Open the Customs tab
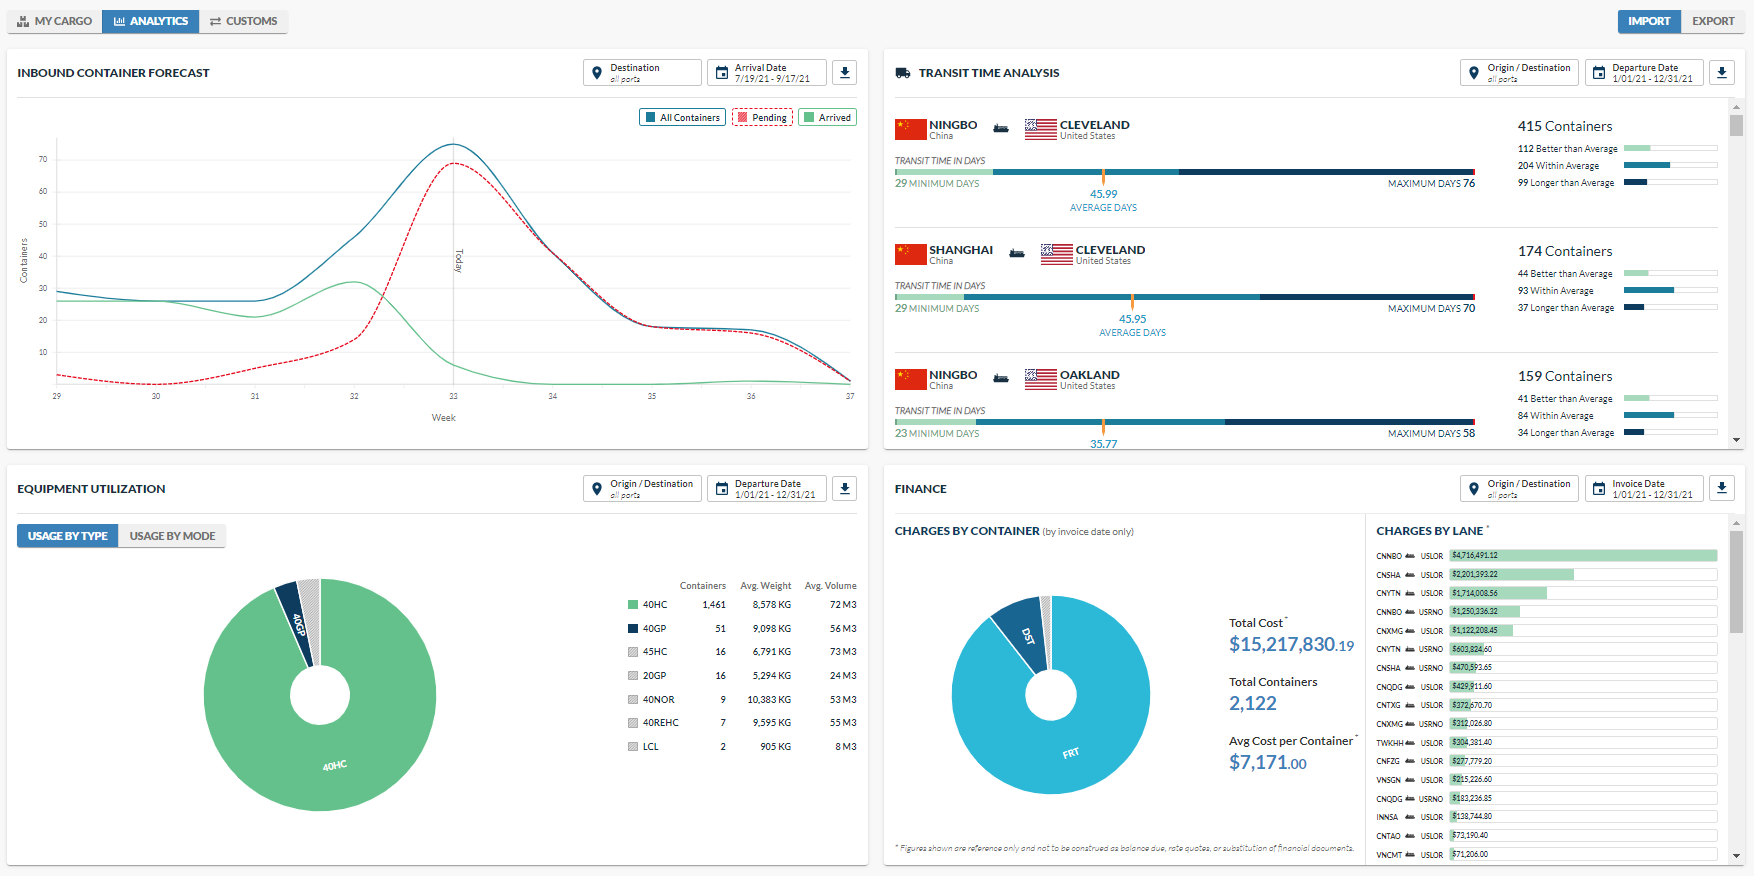 point(244,21)
